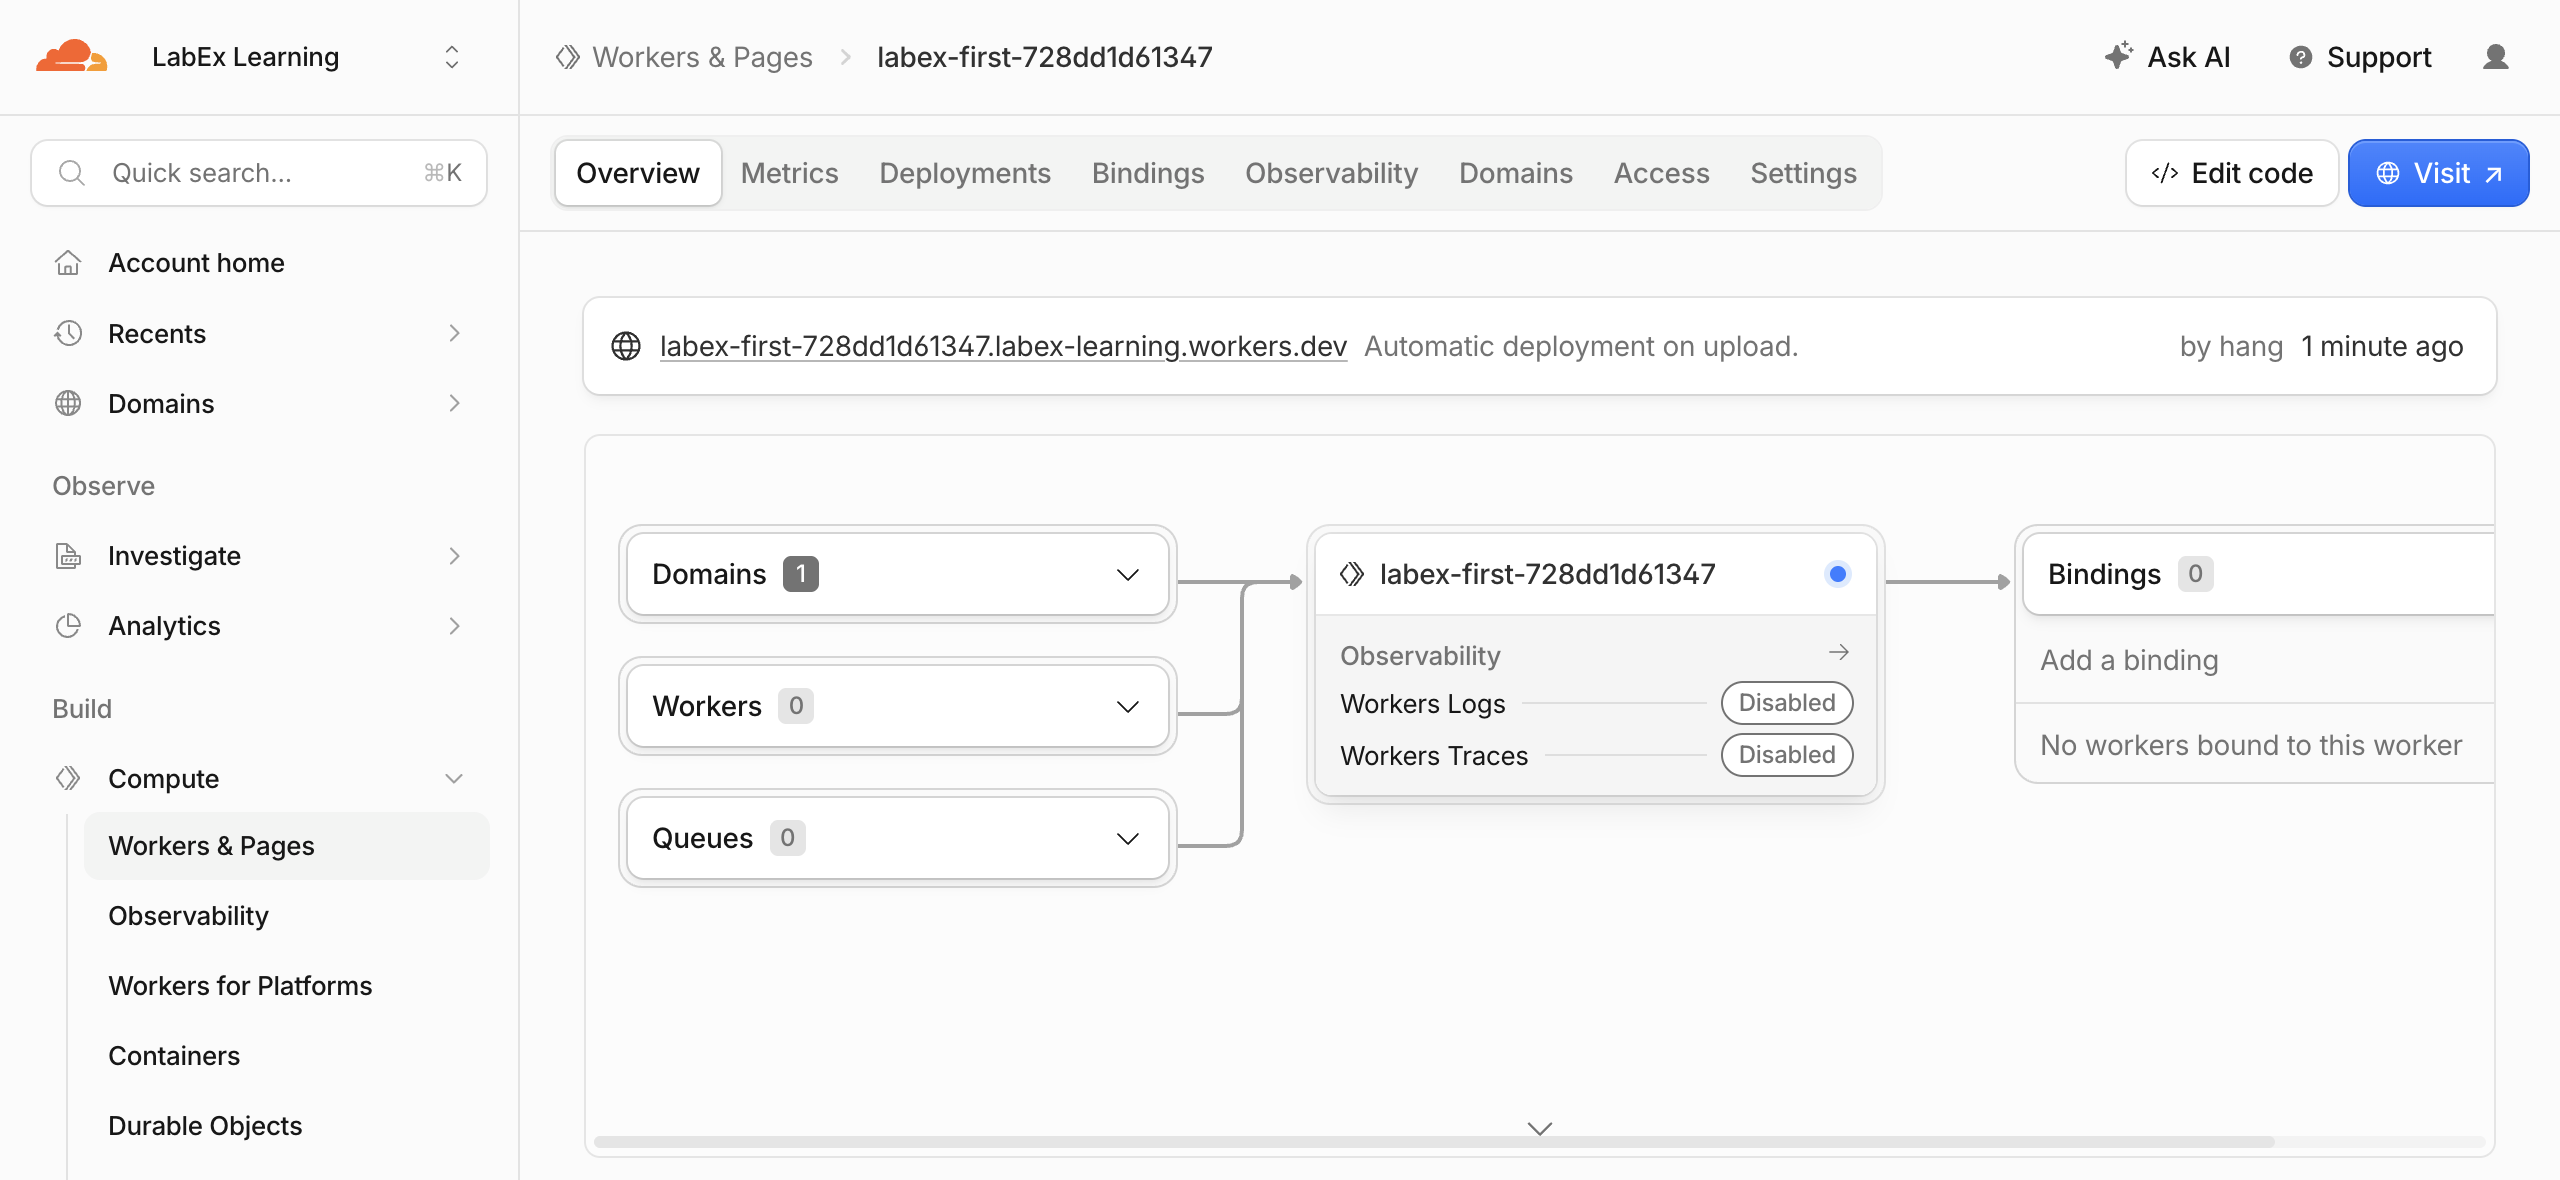Click the globe icon beside workers.dev URL
Screen dimensions: 2560x1180
tap(626, 346)
